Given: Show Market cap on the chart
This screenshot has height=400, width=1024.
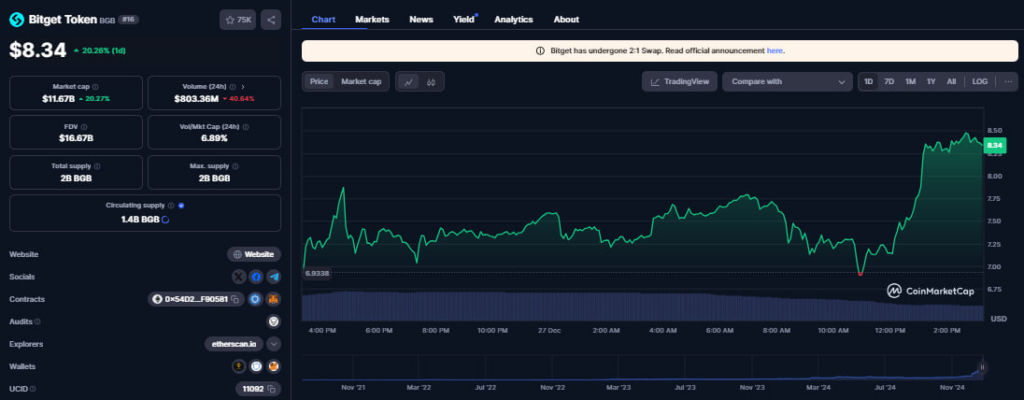Looking at the screenshot, I should point(361,82).
